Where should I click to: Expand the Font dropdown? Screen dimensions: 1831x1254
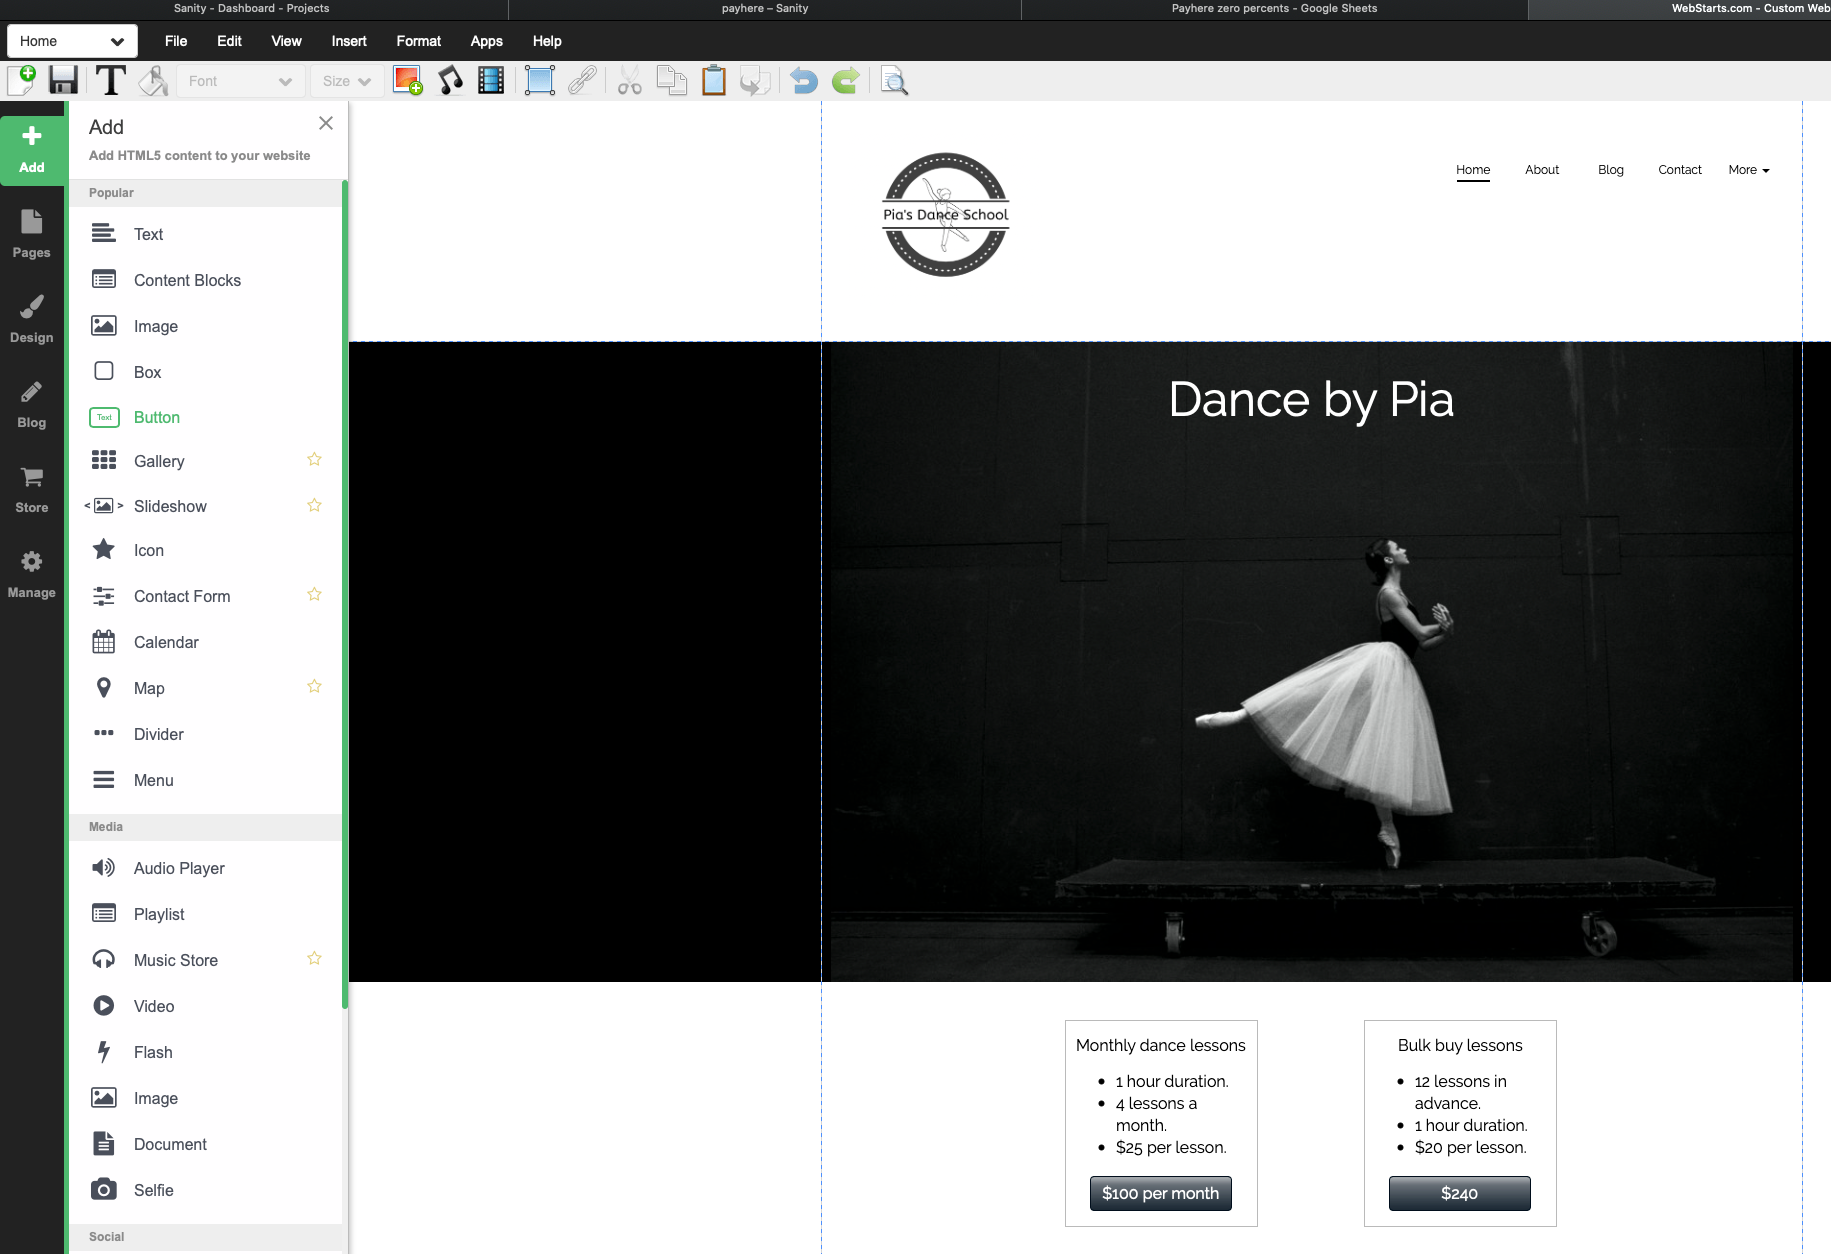click(240, 81)
